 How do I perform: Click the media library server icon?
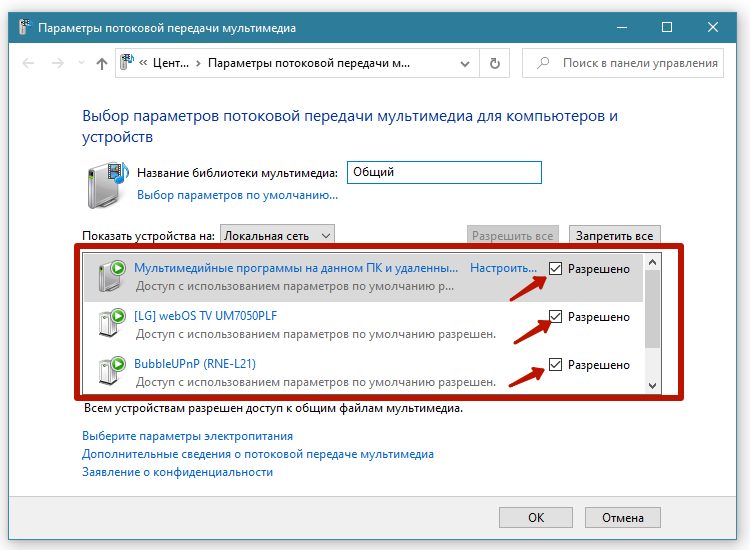point(108,185)
